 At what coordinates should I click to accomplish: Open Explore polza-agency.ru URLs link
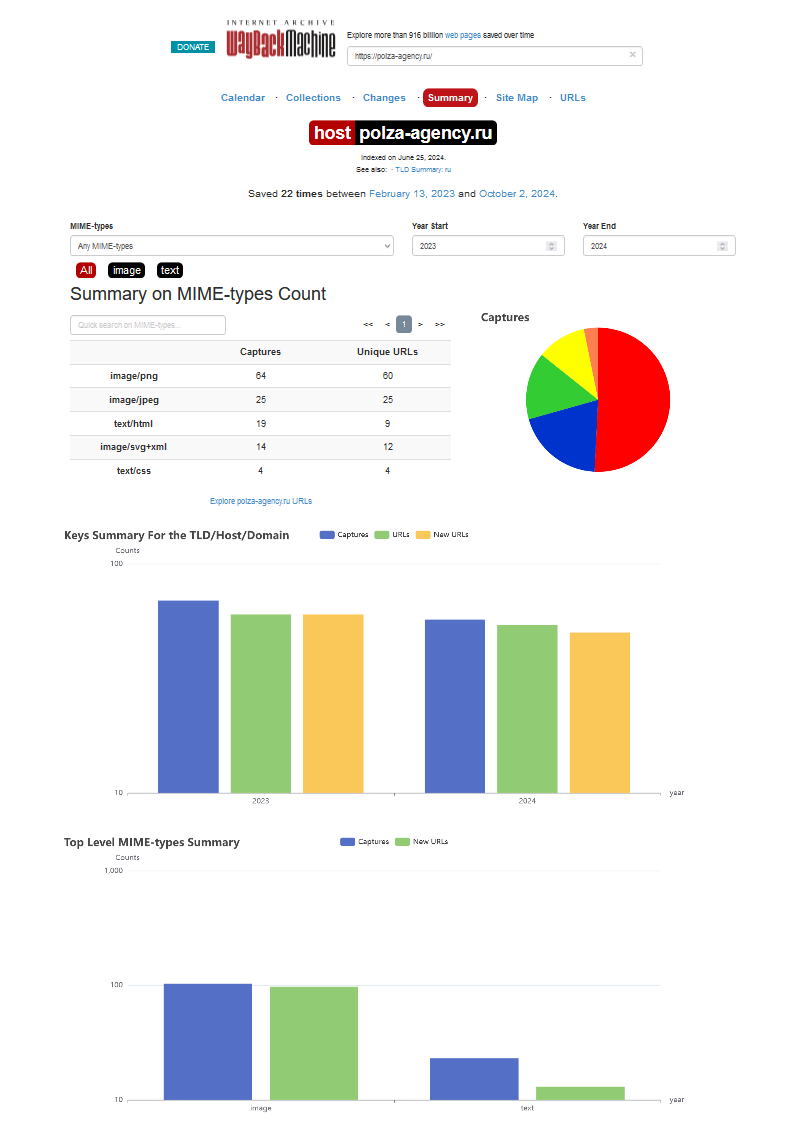point(261,501)
